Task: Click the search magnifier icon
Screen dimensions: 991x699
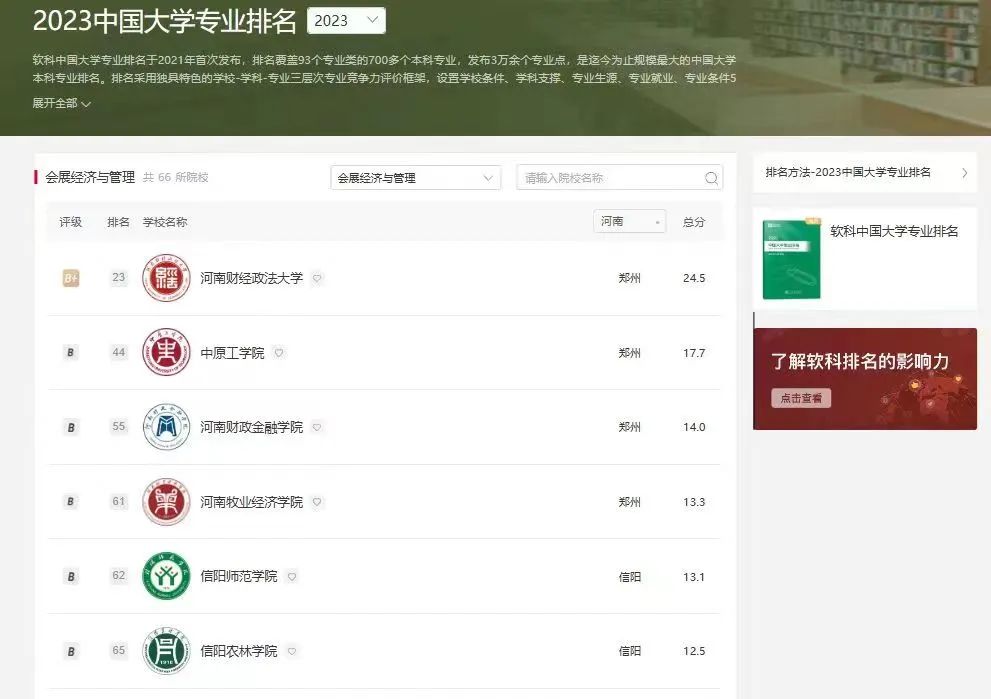Action: (x=711, y=178)
